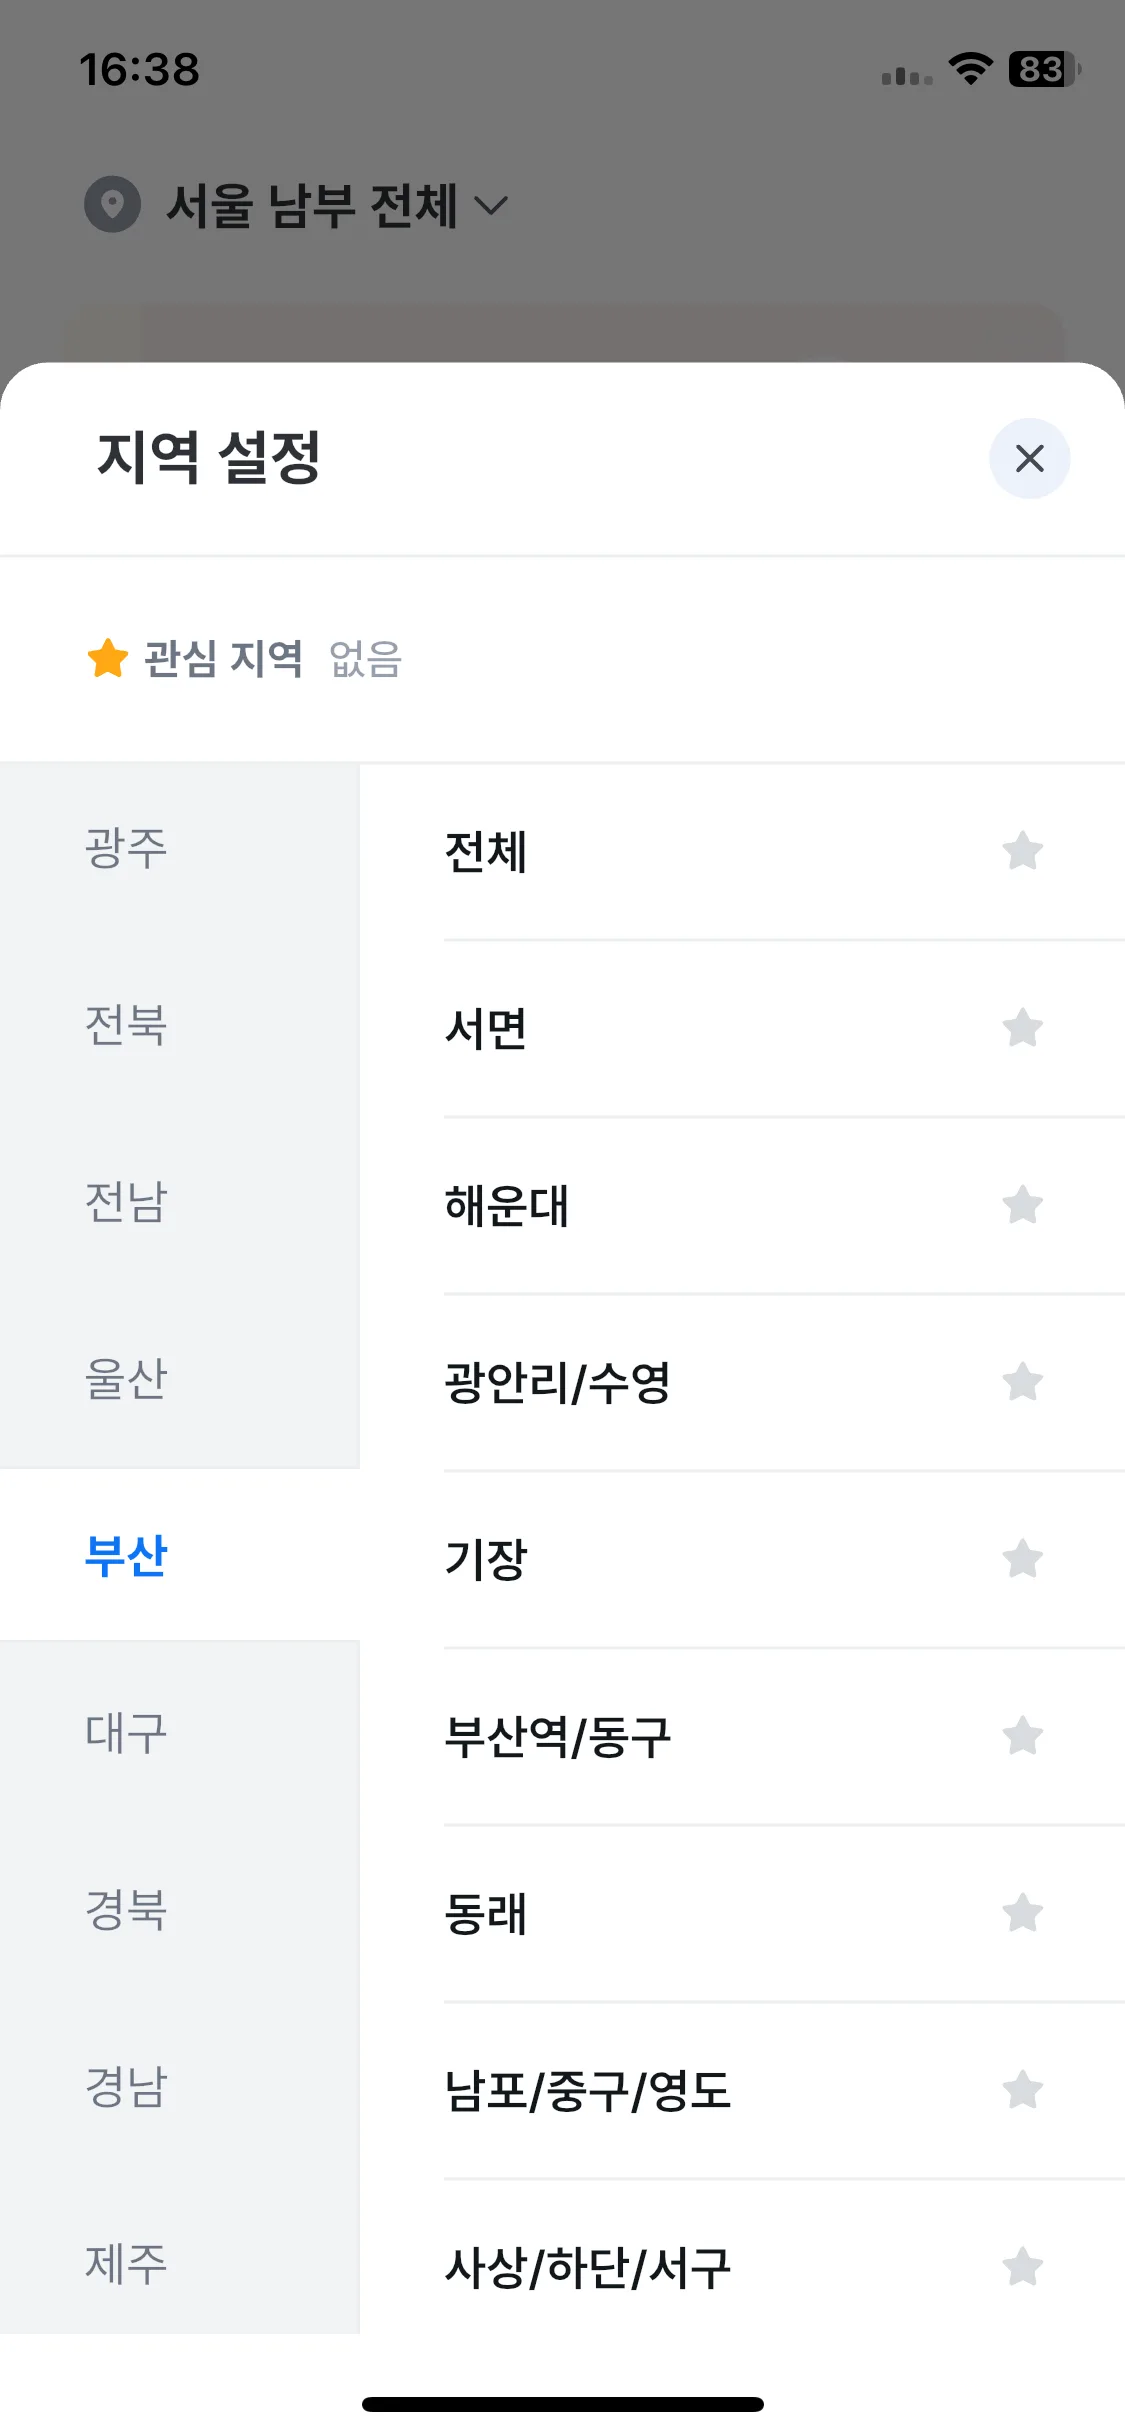The height and width of the screenshot is (2436, 1125).
Task: Tap the star beside 광안리/수영
Action: pos(1022,1382)
